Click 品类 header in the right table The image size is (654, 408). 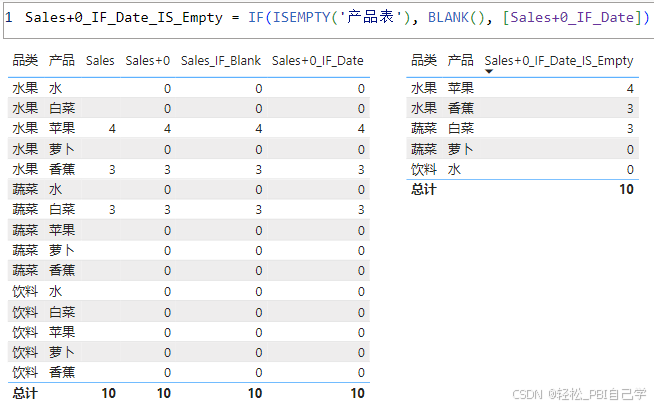tap(424, 61)
